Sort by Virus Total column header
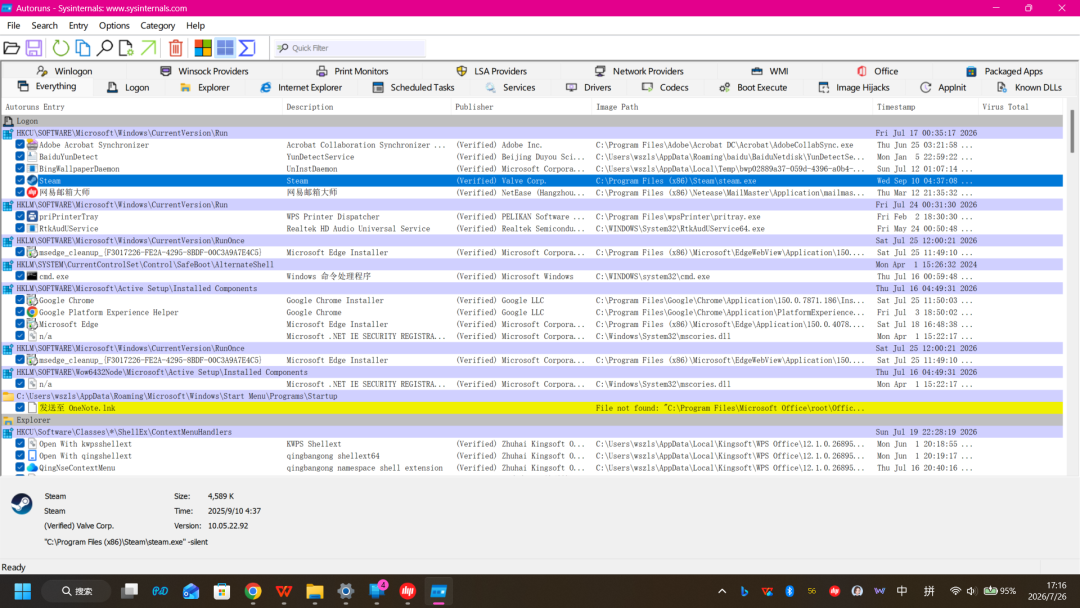Viewport: 1080px width, 608px height. pos(1021,107)
